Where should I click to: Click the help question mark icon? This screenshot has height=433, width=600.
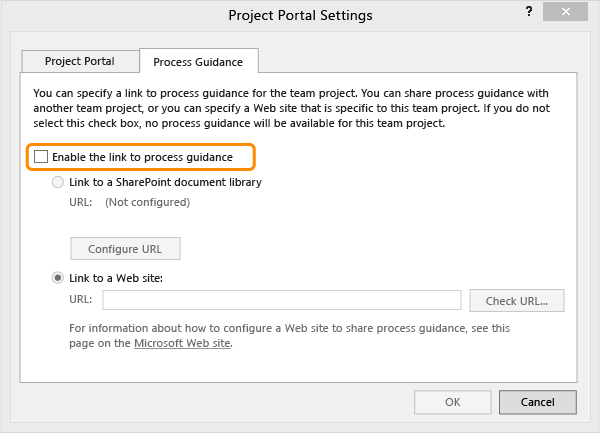pos(527,13)
